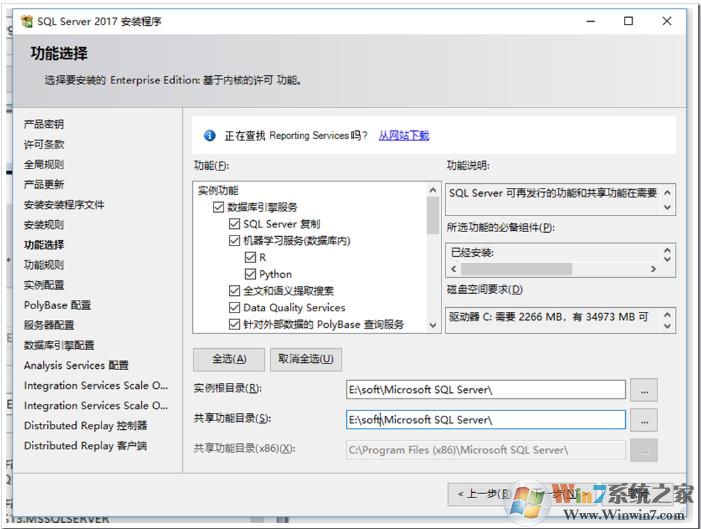Click down arrow in 功能说明 description box
This screenshot has height=529, width=701.
point(667,207)
